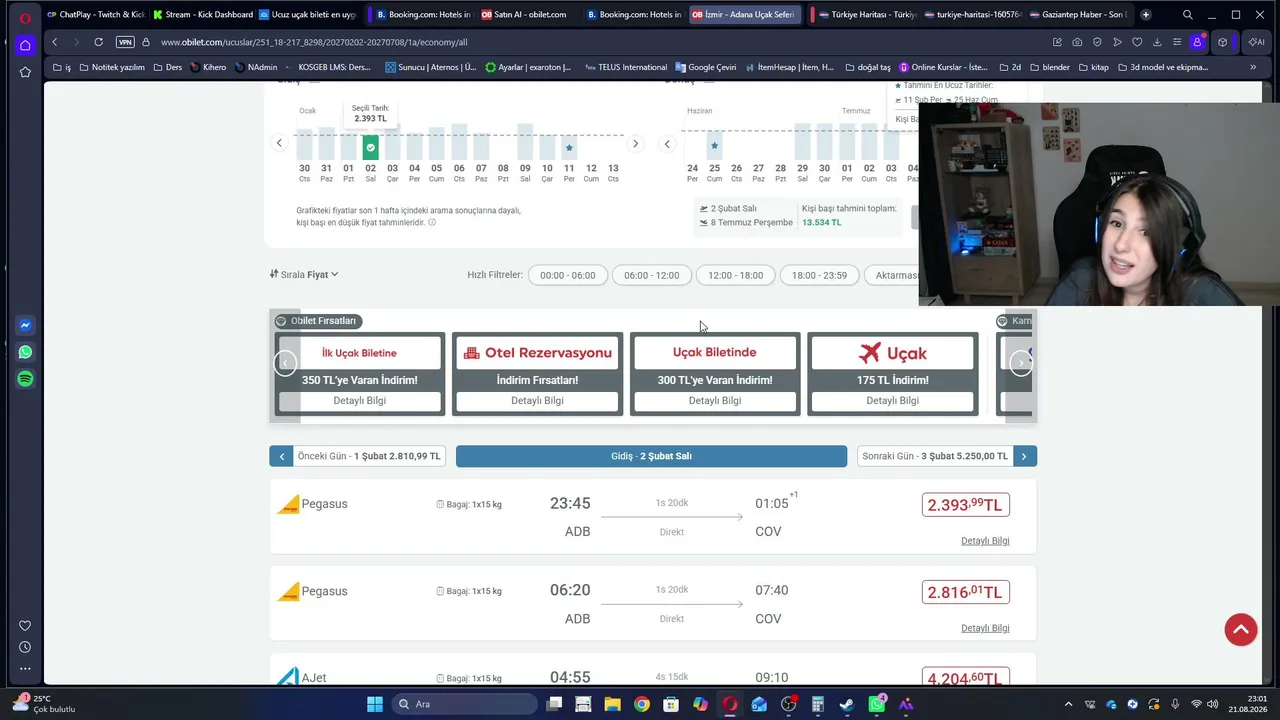Switch to the Ucuz uçak bileti tab
The image size is (1280, 720).
point(308,15)
